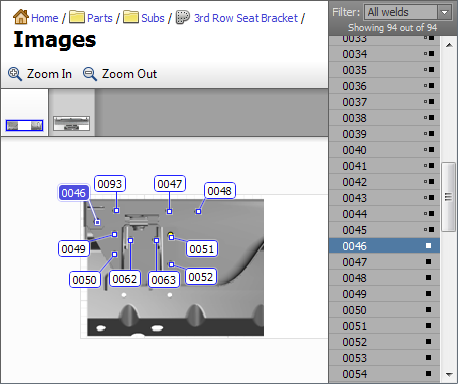Viewport: 458px width, 384px height.
Task: Click the Parts folder icon
Action: [x=77, y=17]
